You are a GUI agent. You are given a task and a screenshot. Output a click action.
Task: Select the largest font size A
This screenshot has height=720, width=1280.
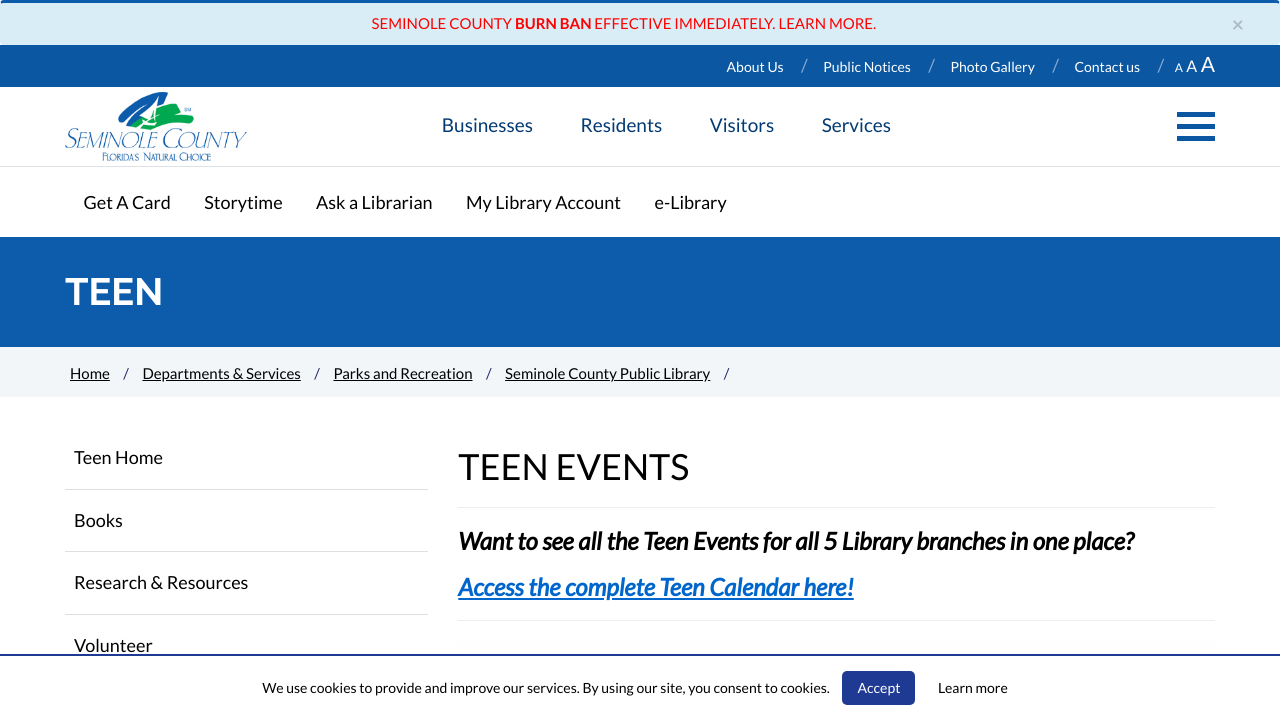[1208, 65]
